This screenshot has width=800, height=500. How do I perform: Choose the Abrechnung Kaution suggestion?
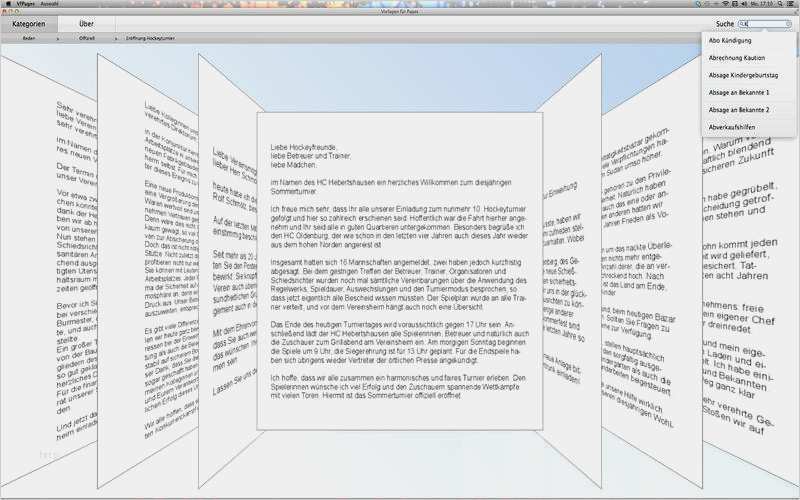[x=732, y=57]
